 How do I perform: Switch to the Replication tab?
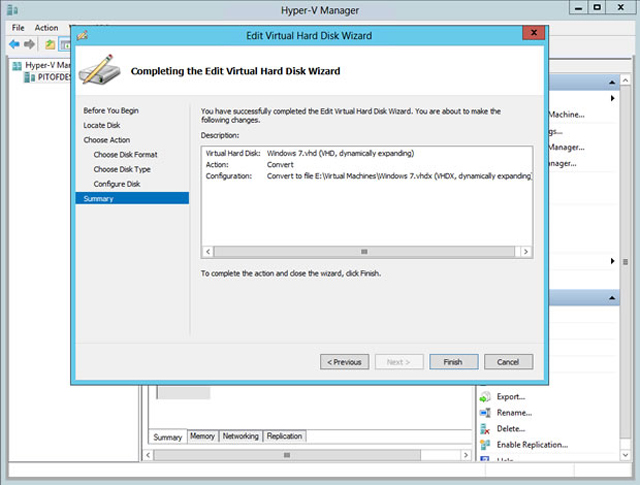coord(284,436)
